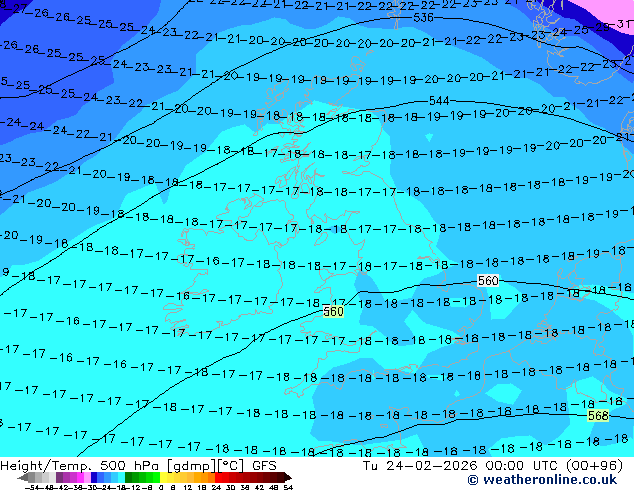Pick the dark blue segment of the scale
The image size is (634, 490).
tap(94, 478)
